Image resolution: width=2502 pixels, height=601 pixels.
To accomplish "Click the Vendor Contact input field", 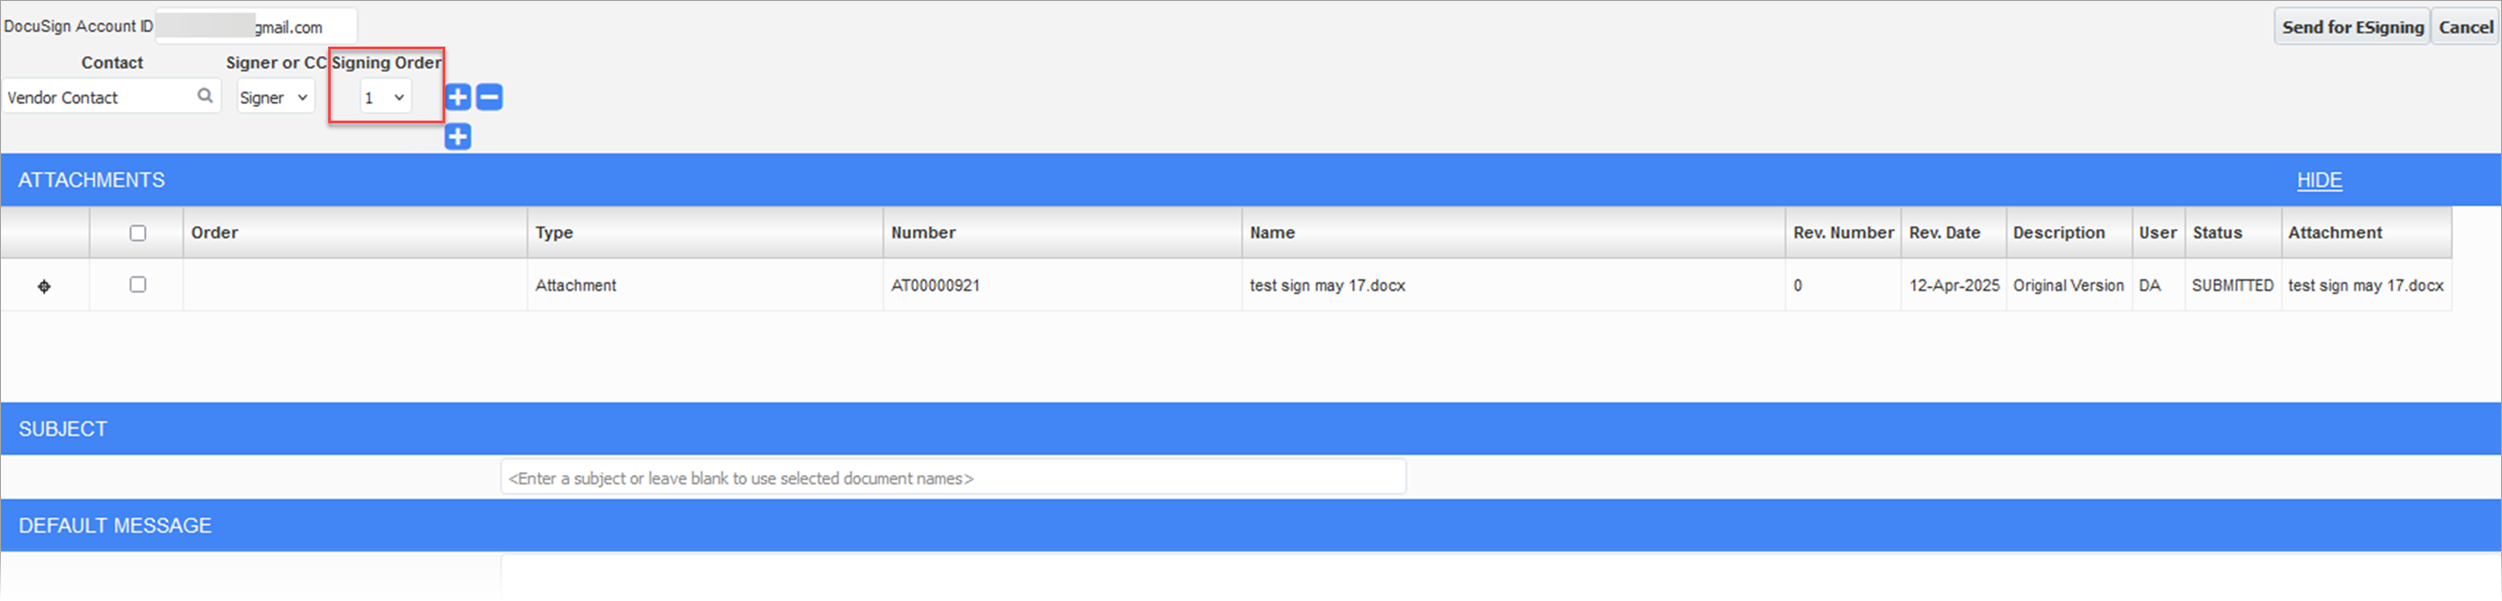I will coord(98,97).
